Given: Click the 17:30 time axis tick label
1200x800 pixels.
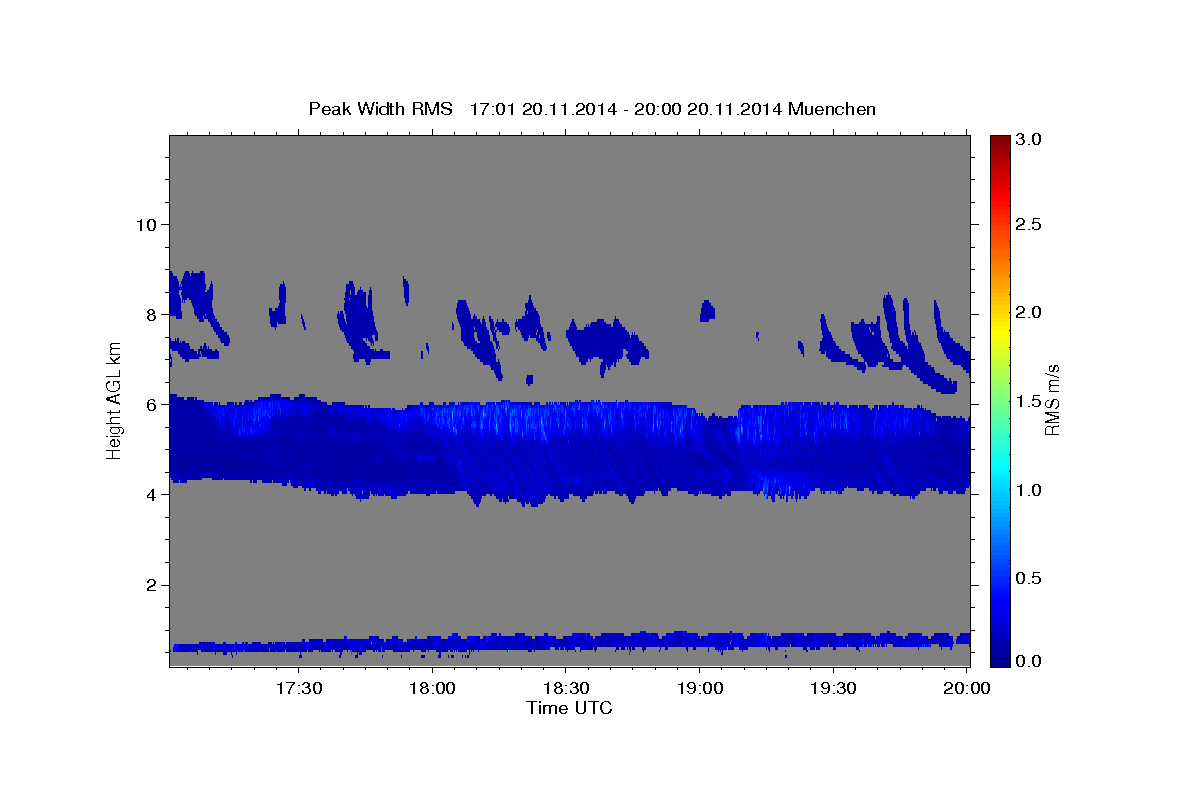Looking at the screenshot, I should tap(299, 689).
